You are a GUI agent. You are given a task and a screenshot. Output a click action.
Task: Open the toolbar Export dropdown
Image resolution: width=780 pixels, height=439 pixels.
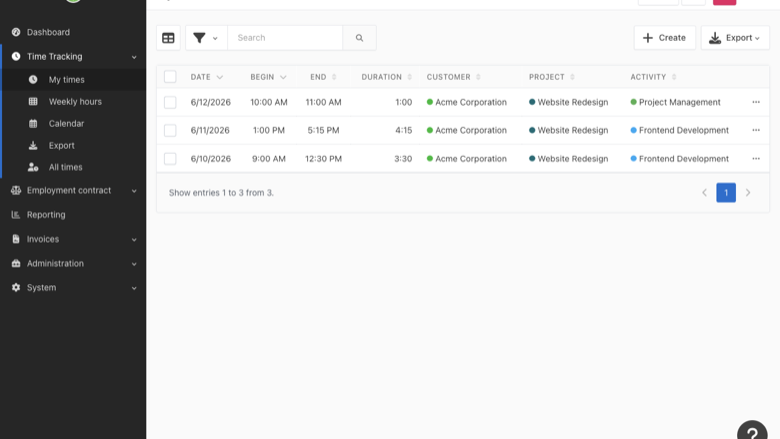[735, 38]
